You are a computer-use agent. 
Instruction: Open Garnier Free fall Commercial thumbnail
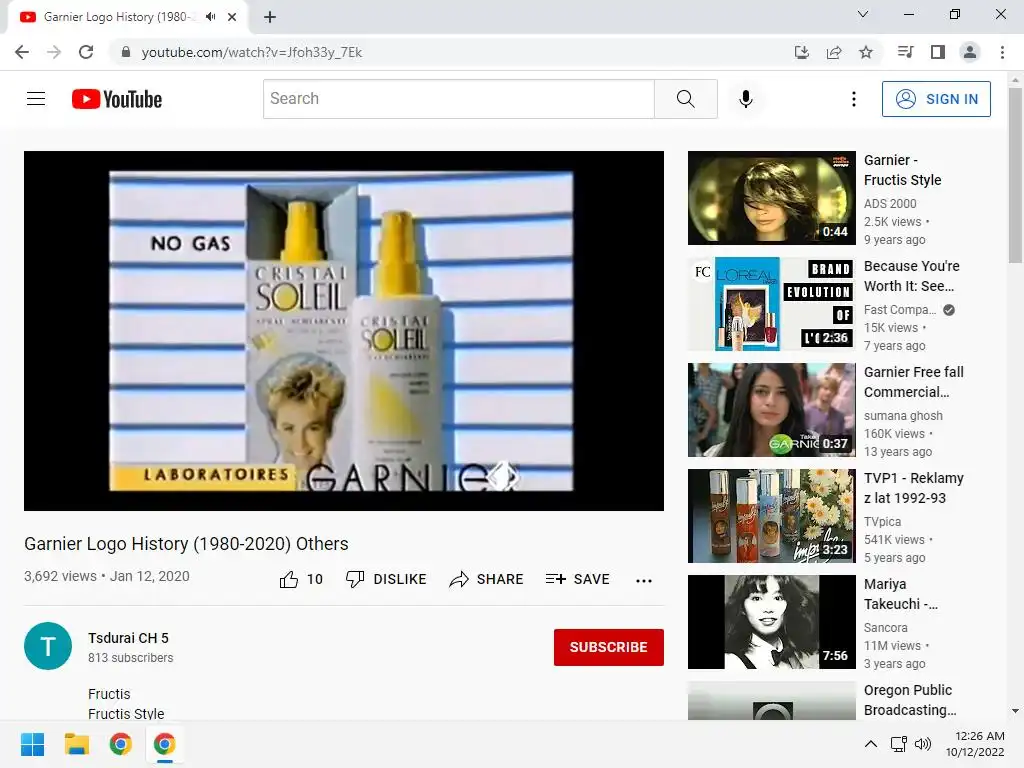[x=771, y=410]
